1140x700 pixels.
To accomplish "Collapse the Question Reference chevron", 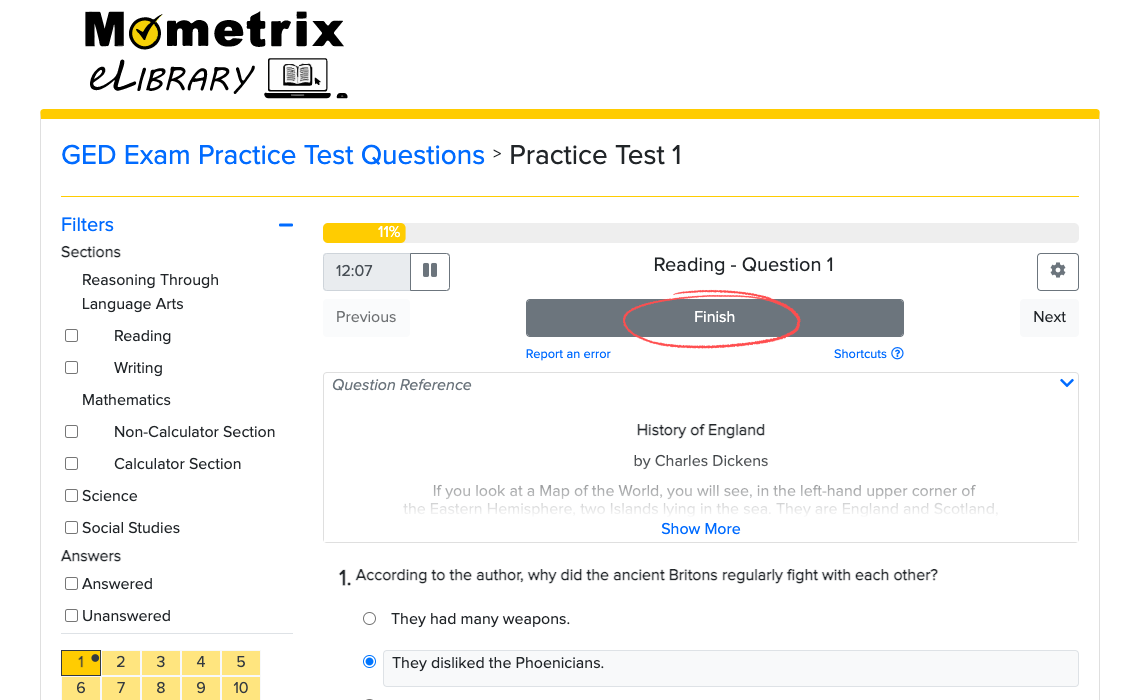I will pos(1066,384).
